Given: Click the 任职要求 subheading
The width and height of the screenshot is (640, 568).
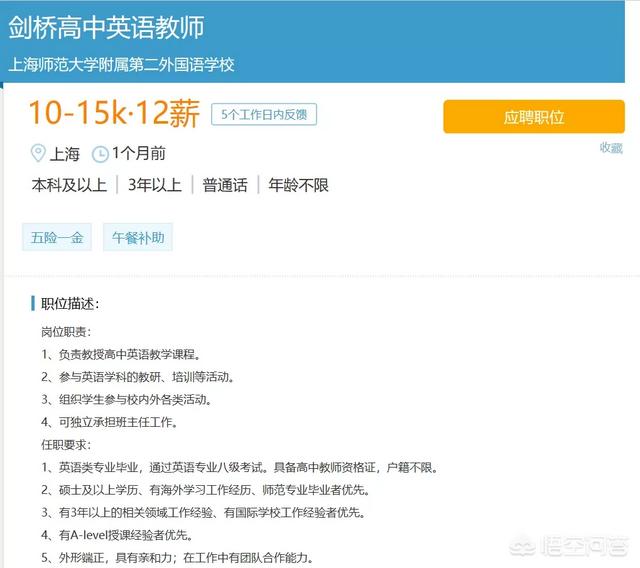Looking at the screenshot, I should (66, 444).
